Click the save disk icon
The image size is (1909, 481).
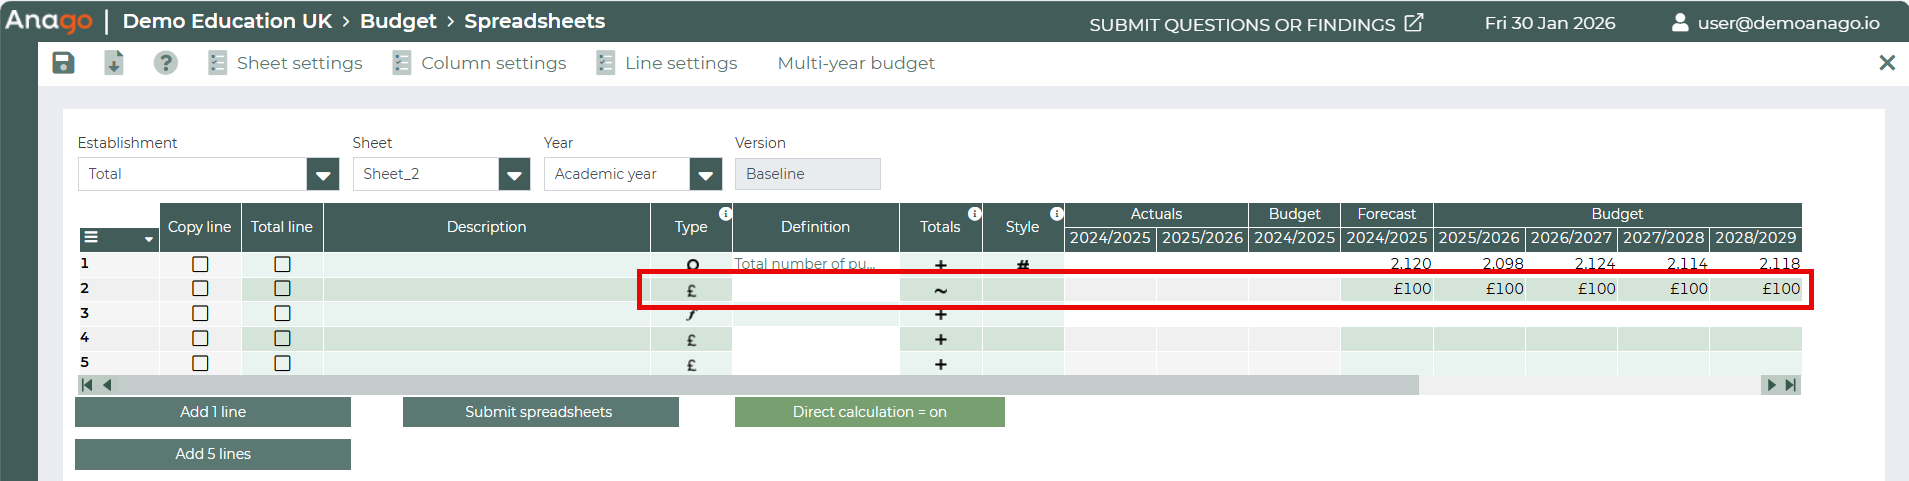click(63, 63)
